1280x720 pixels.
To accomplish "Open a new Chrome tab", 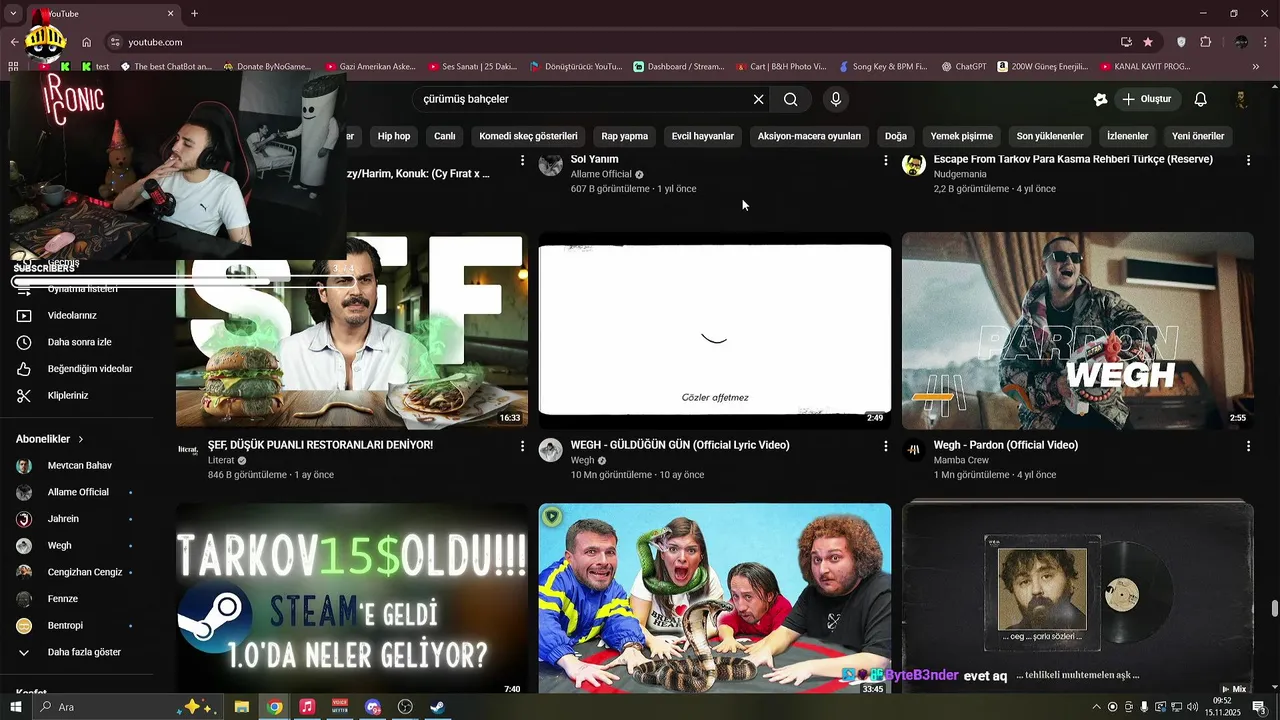I will tap(194, 14).
